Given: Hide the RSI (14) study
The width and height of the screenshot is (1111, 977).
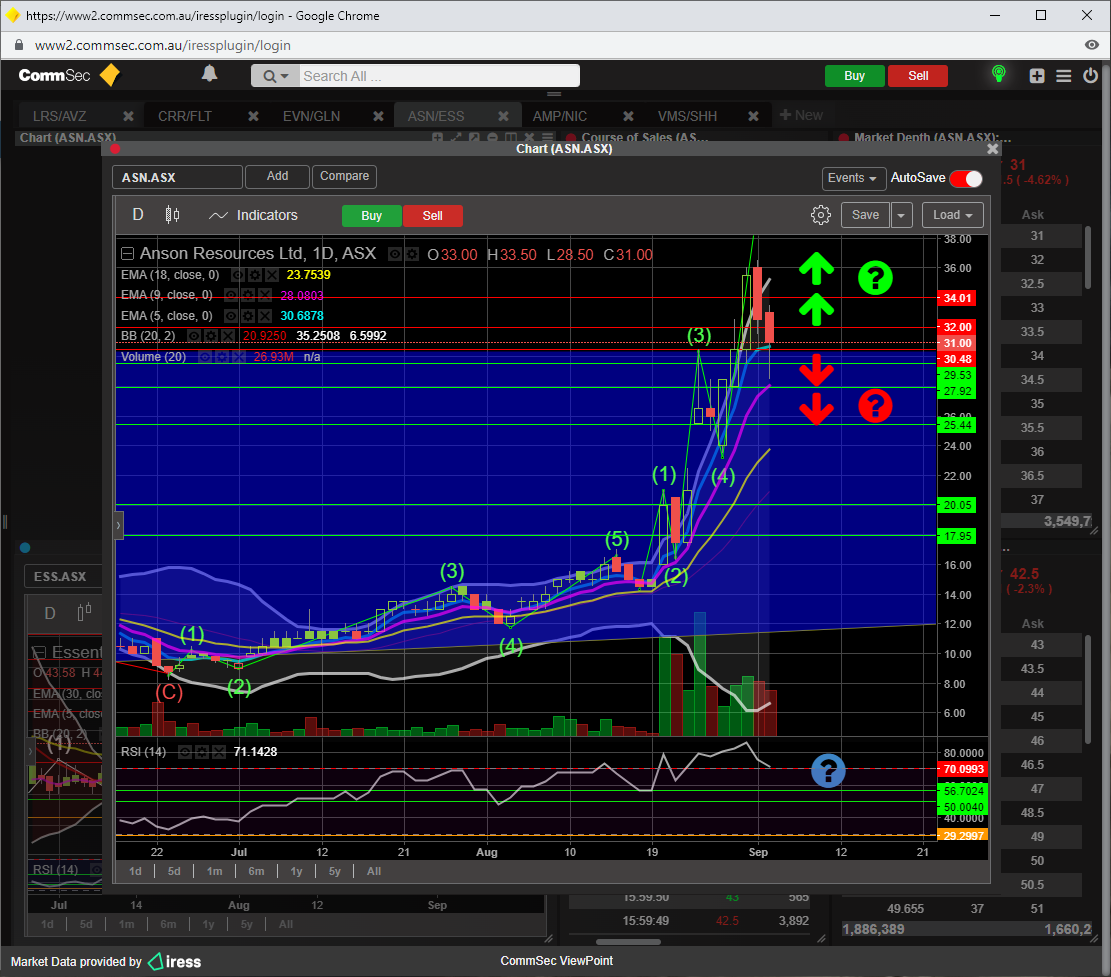Looking at the screenshot, I should [x=185, y=752].
